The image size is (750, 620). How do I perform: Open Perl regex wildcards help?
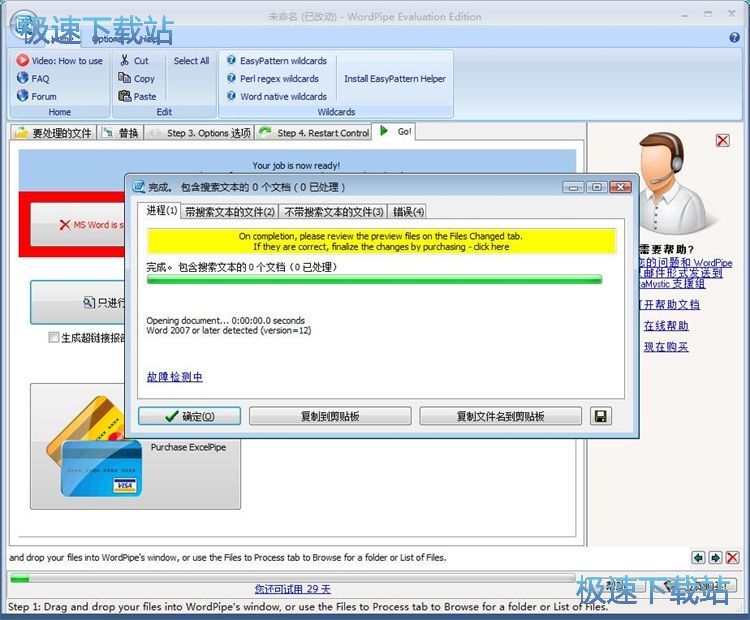(273, 78)
